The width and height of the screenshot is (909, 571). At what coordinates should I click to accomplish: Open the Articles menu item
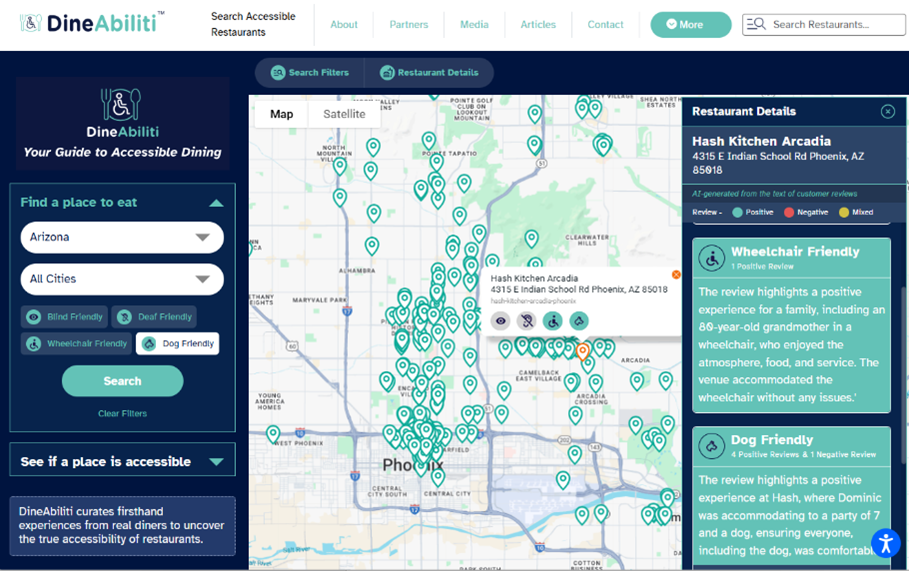pyautogui.click(x=538, y=25)
